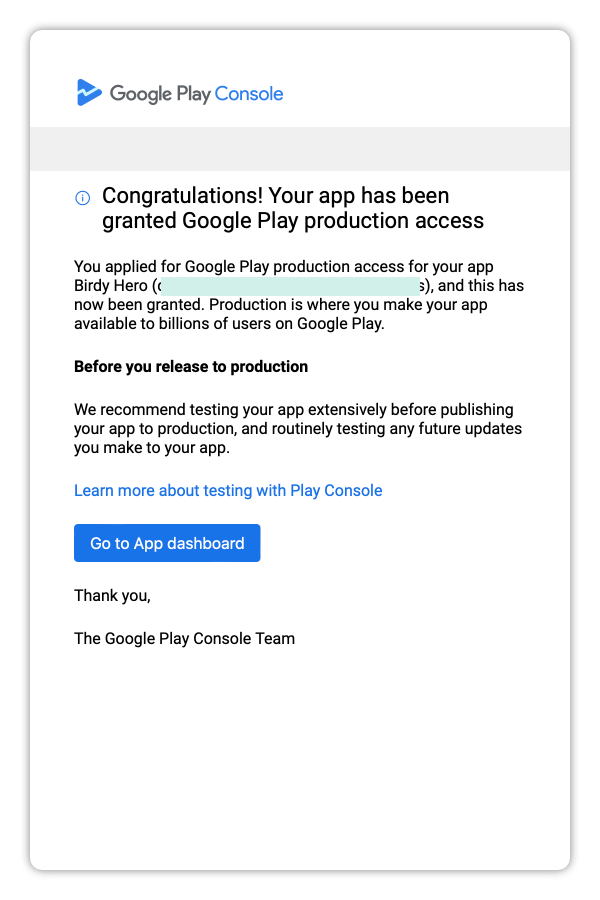Click the gray banner strip below the header
Image resolution: width=600 pixels, height=900 pixels.
[300, 149]
